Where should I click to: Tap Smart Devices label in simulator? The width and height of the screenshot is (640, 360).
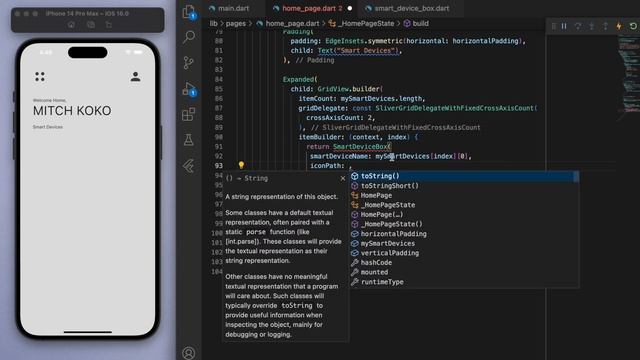[x=48, y=127]
